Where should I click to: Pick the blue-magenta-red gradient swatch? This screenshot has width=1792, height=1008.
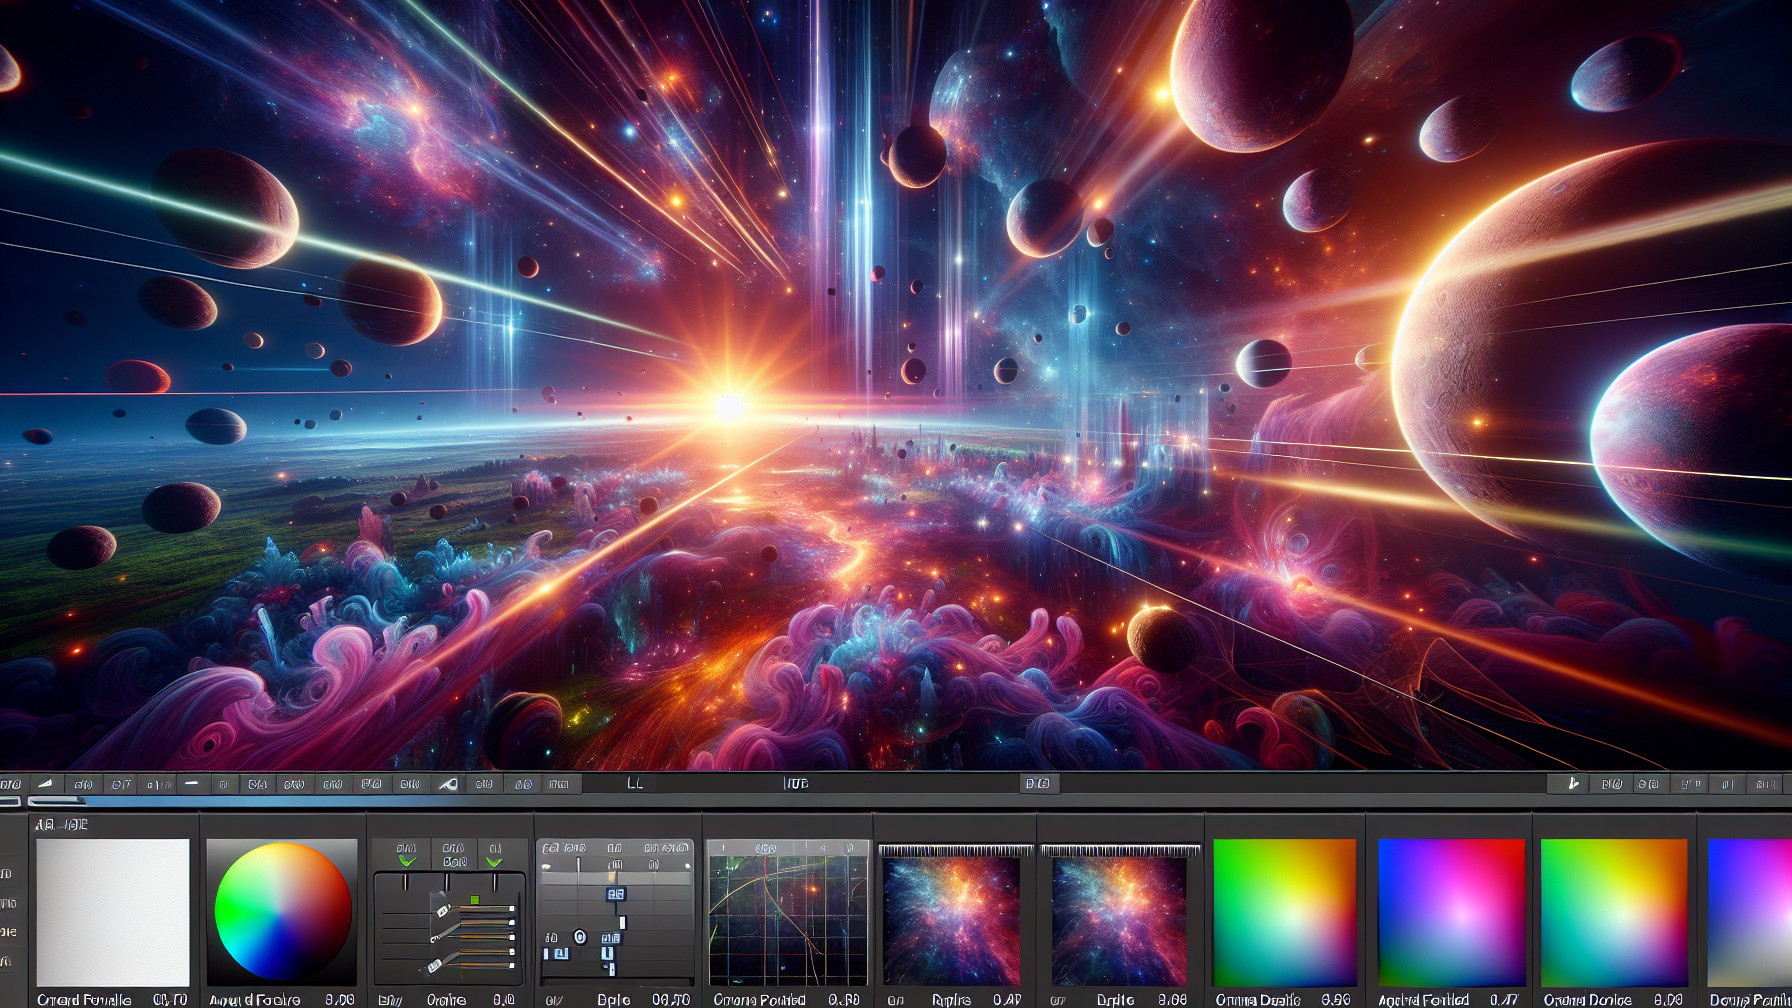[x=1451, y=912]
